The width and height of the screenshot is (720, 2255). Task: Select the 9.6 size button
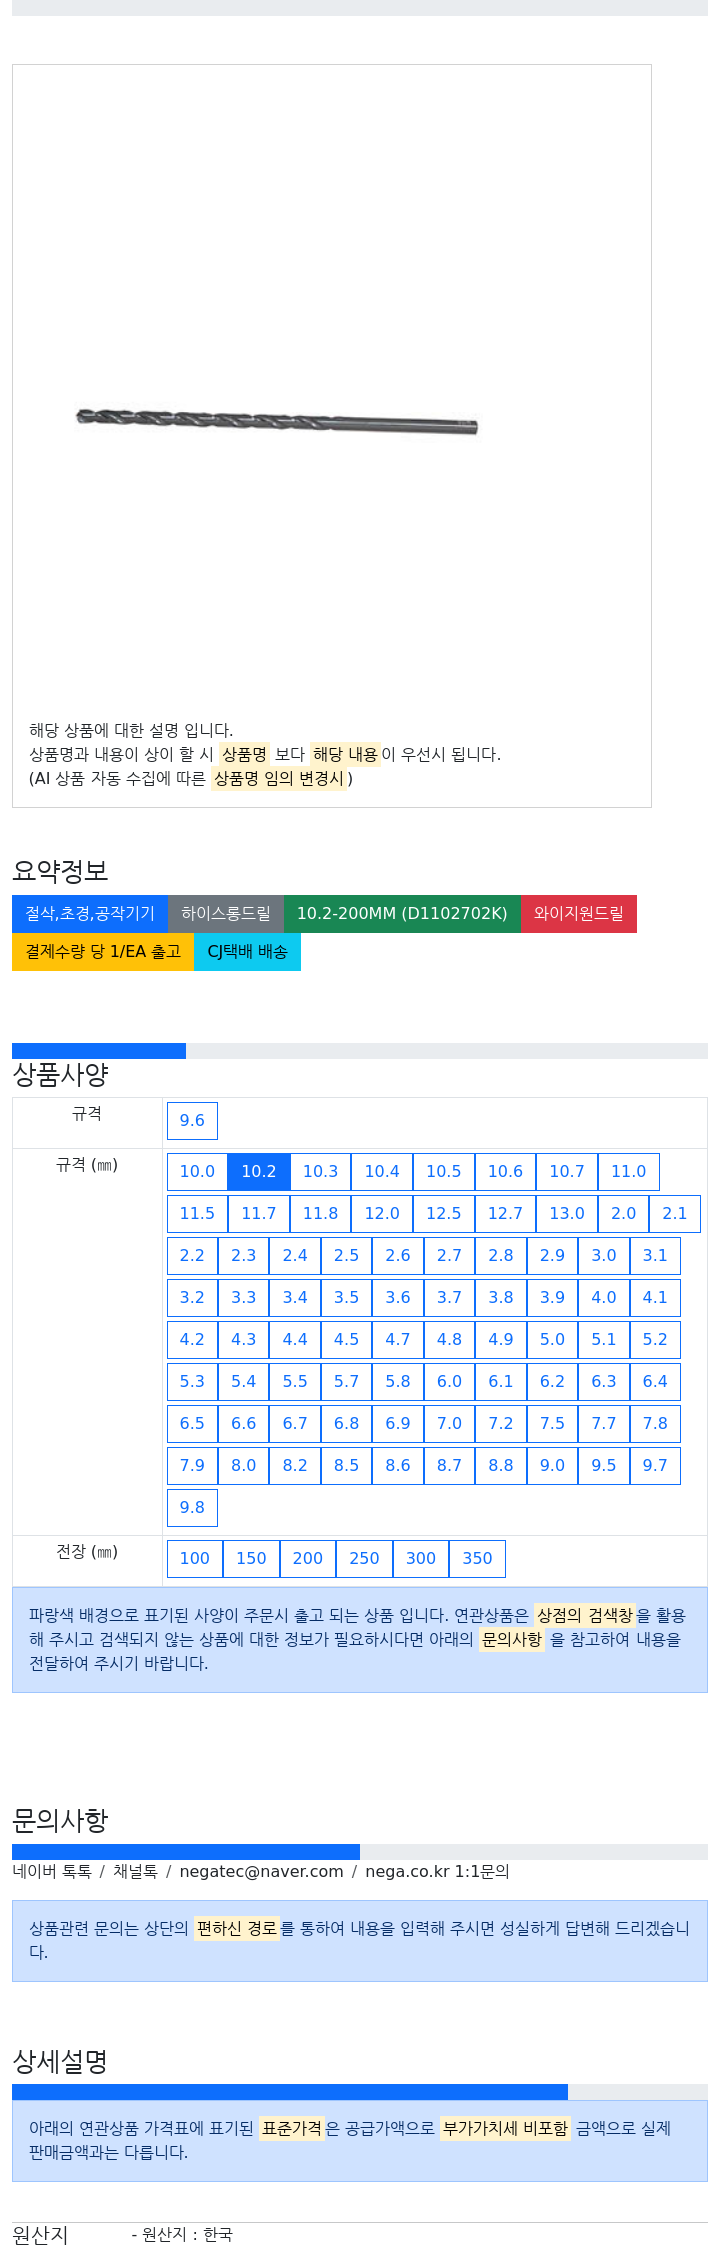(192, 1120)
